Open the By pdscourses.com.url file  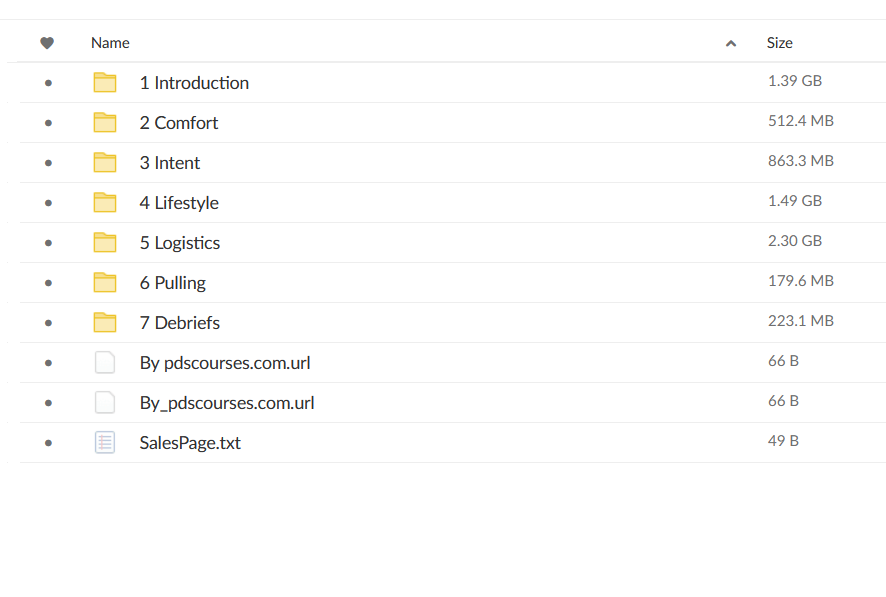coord(225,363)
